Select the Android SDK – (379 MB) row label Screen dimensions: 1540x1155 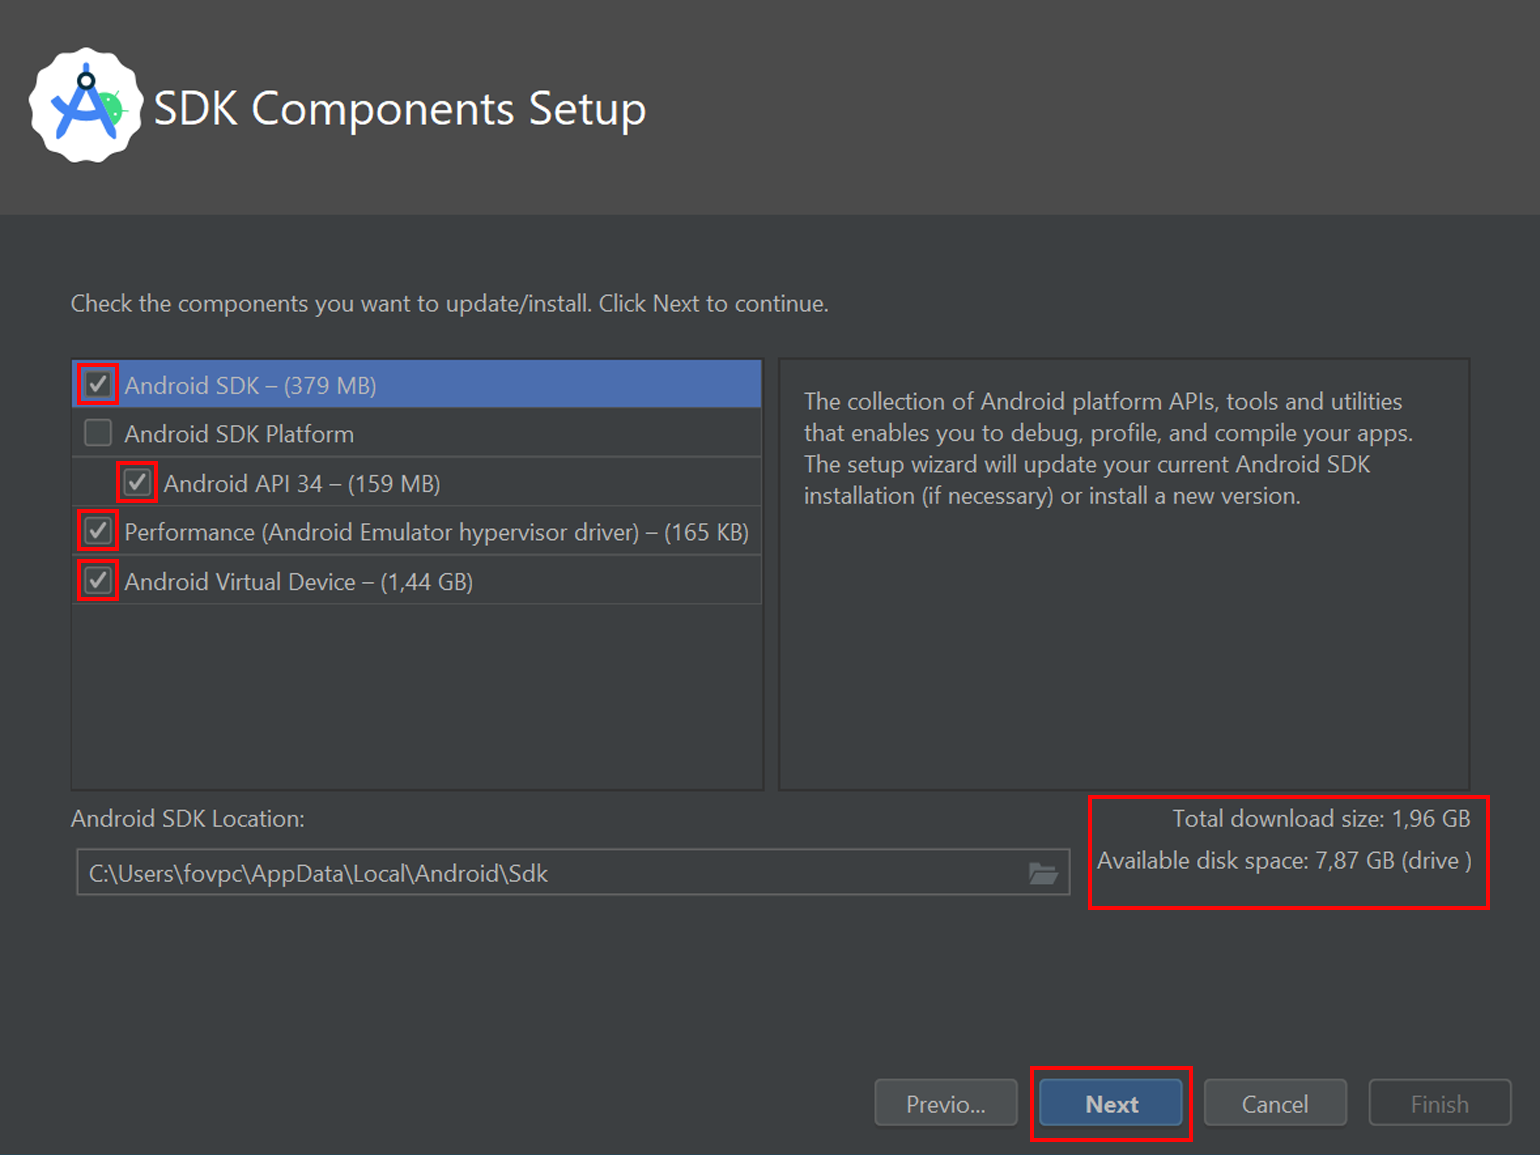coord(250,386)
